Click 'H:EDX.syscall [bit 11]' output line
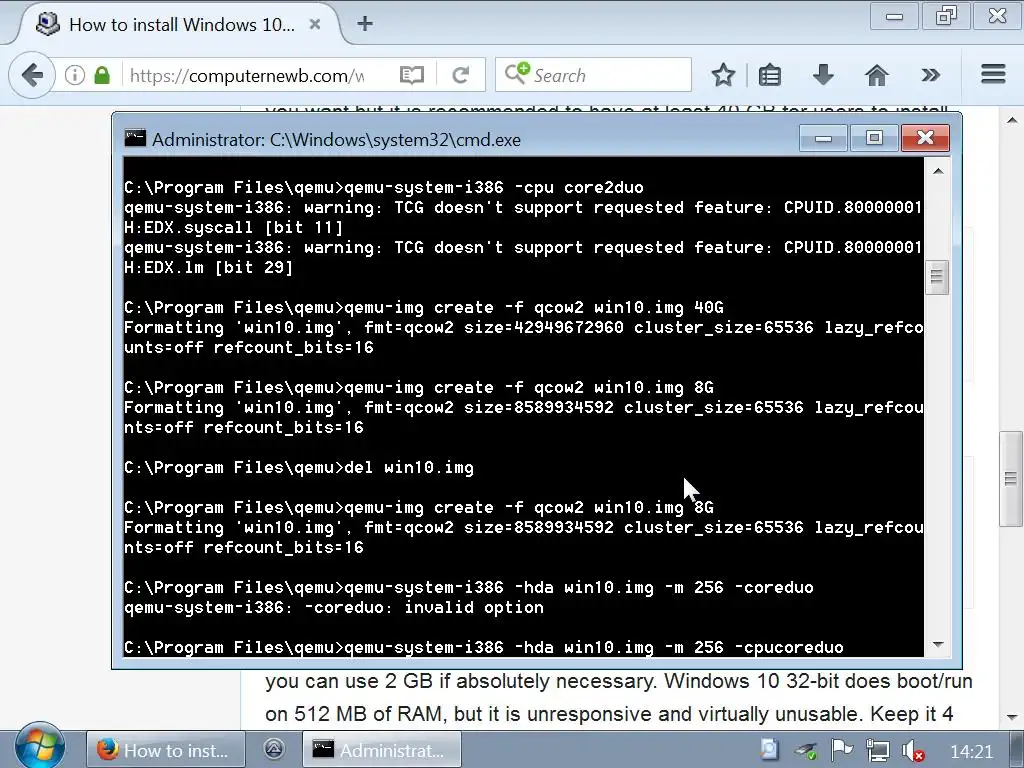The image size is (1024, 768). (234, 227)
